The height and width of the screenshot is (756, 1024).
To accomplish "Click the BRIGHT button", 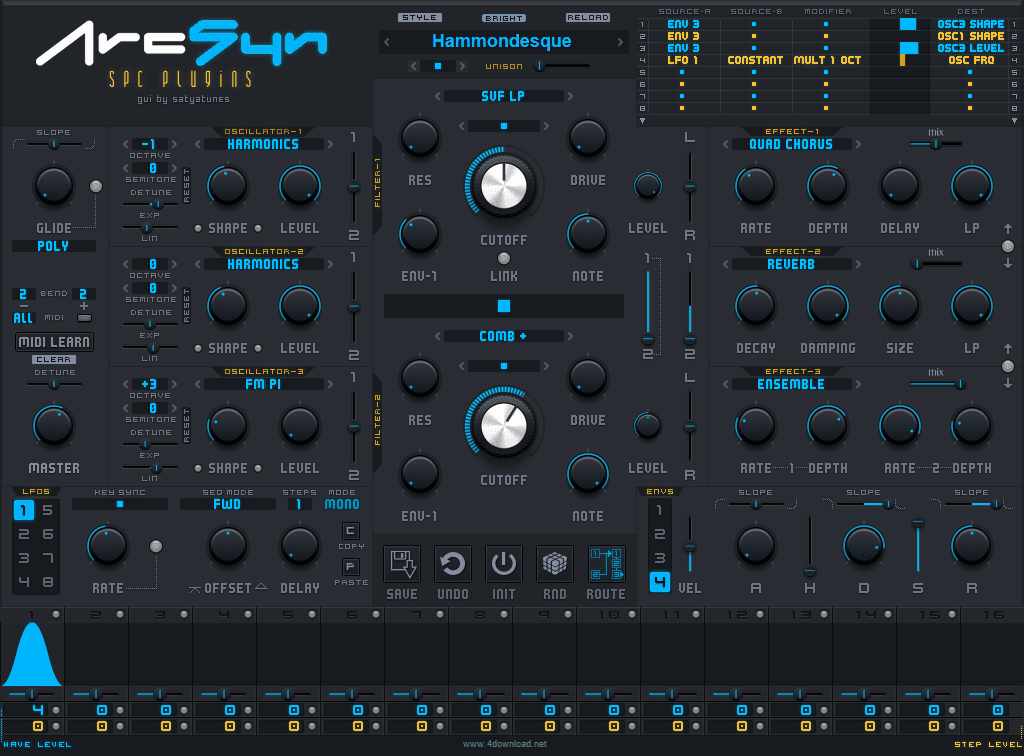I will click(504, 18).
